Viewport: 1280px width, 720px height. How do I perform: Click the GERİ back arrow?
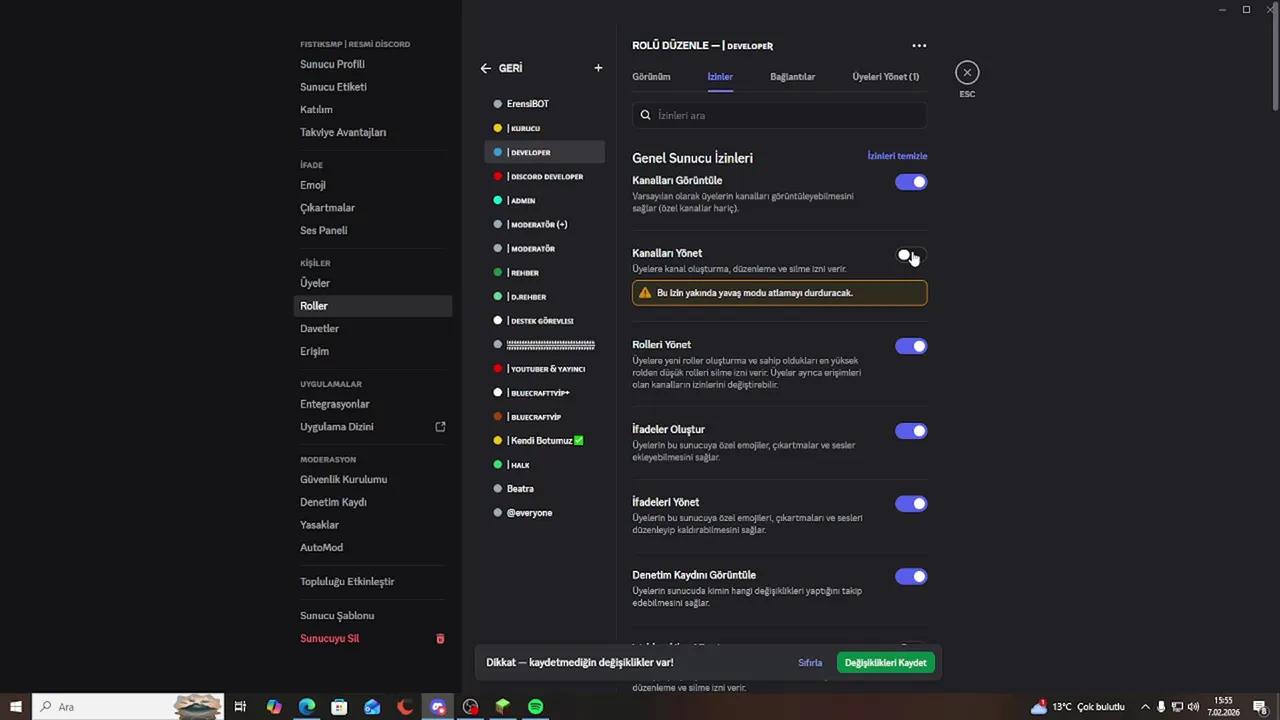[486, 67]
